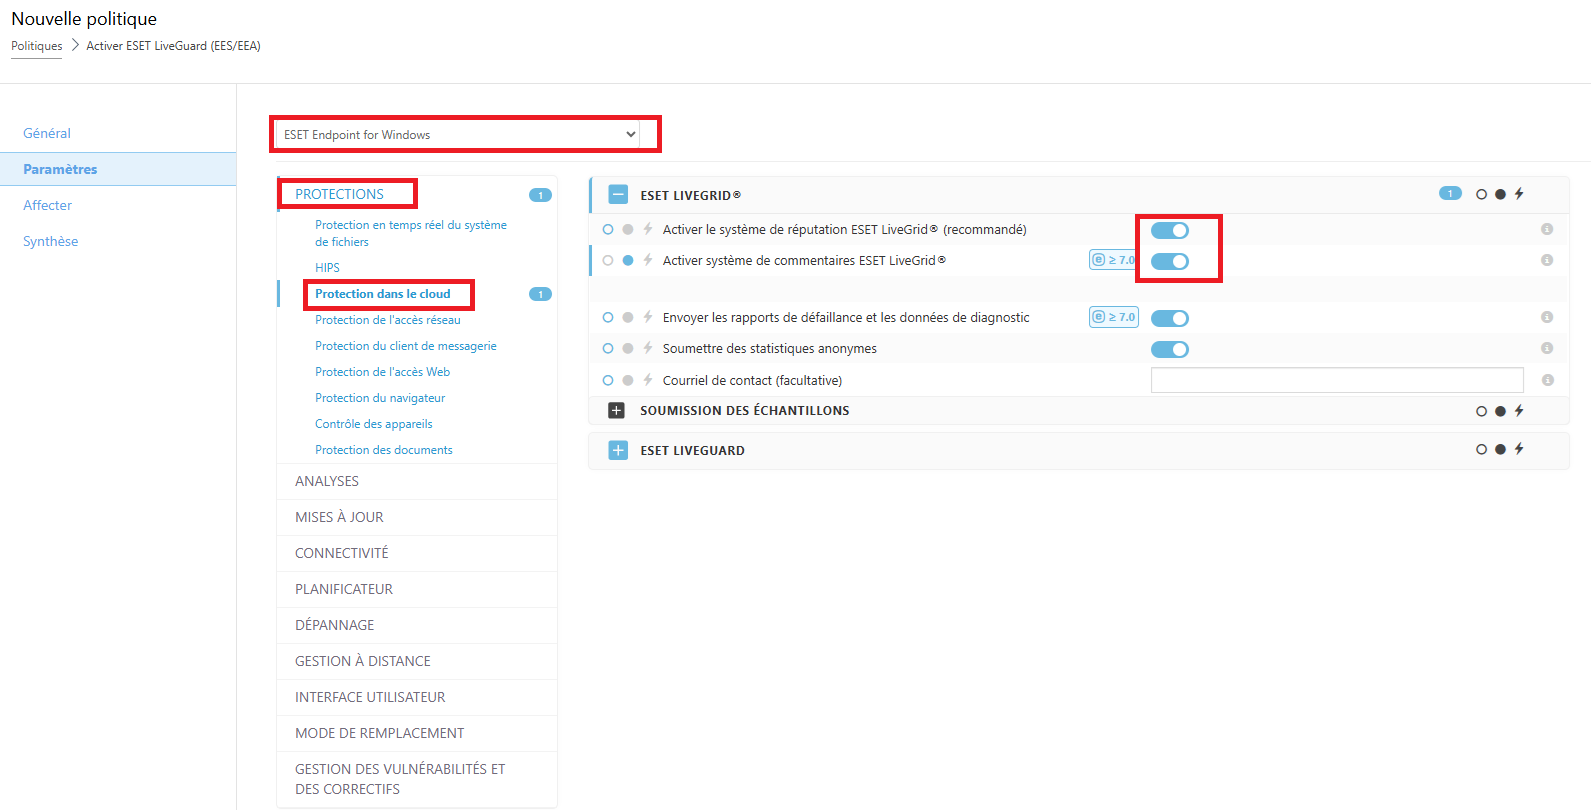Open the ESET Endpoint for Windows product dropdown
Screen dimensions: 1591x810
tap(458, 134)
